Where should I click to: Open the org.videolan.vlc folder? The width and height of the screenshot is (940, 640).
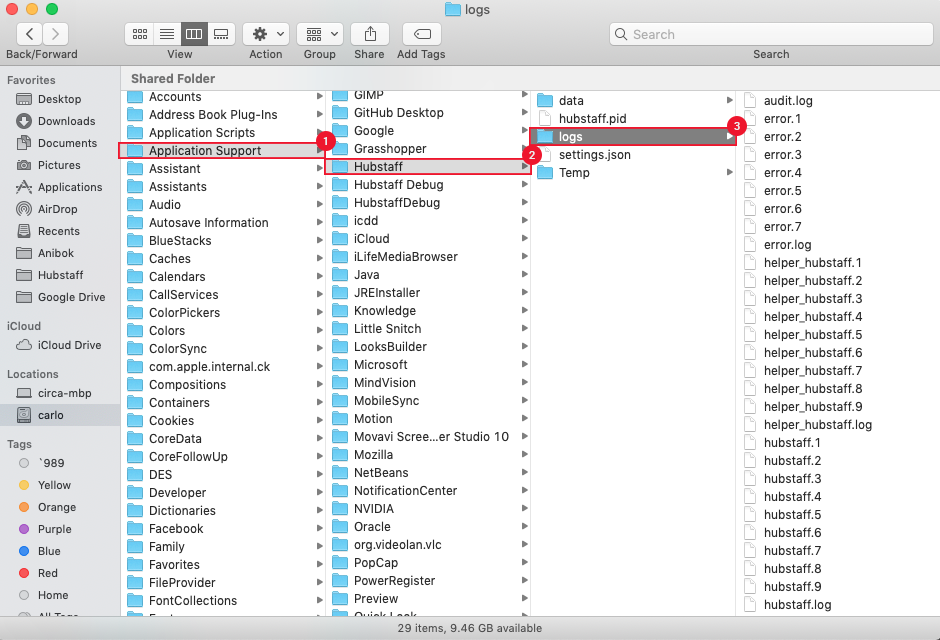pyautogui.click(x=427, y=545)
